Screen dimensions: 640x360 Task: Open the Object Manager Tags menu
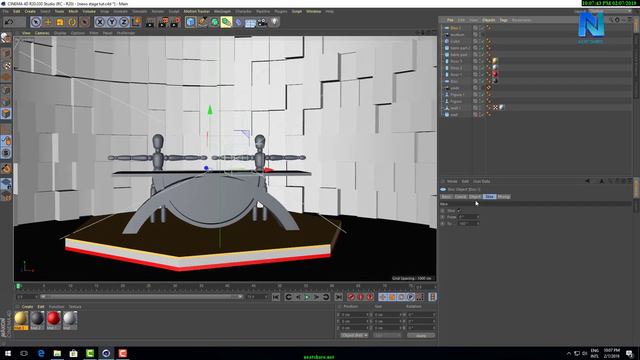[504, 20]
